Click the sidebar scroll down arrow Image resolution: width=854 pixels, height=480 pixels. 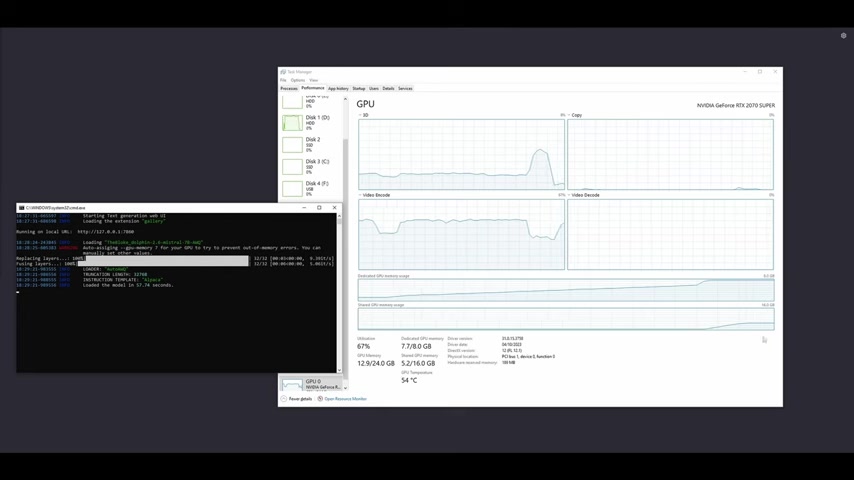pyautogui.click(x=345, y=388)
